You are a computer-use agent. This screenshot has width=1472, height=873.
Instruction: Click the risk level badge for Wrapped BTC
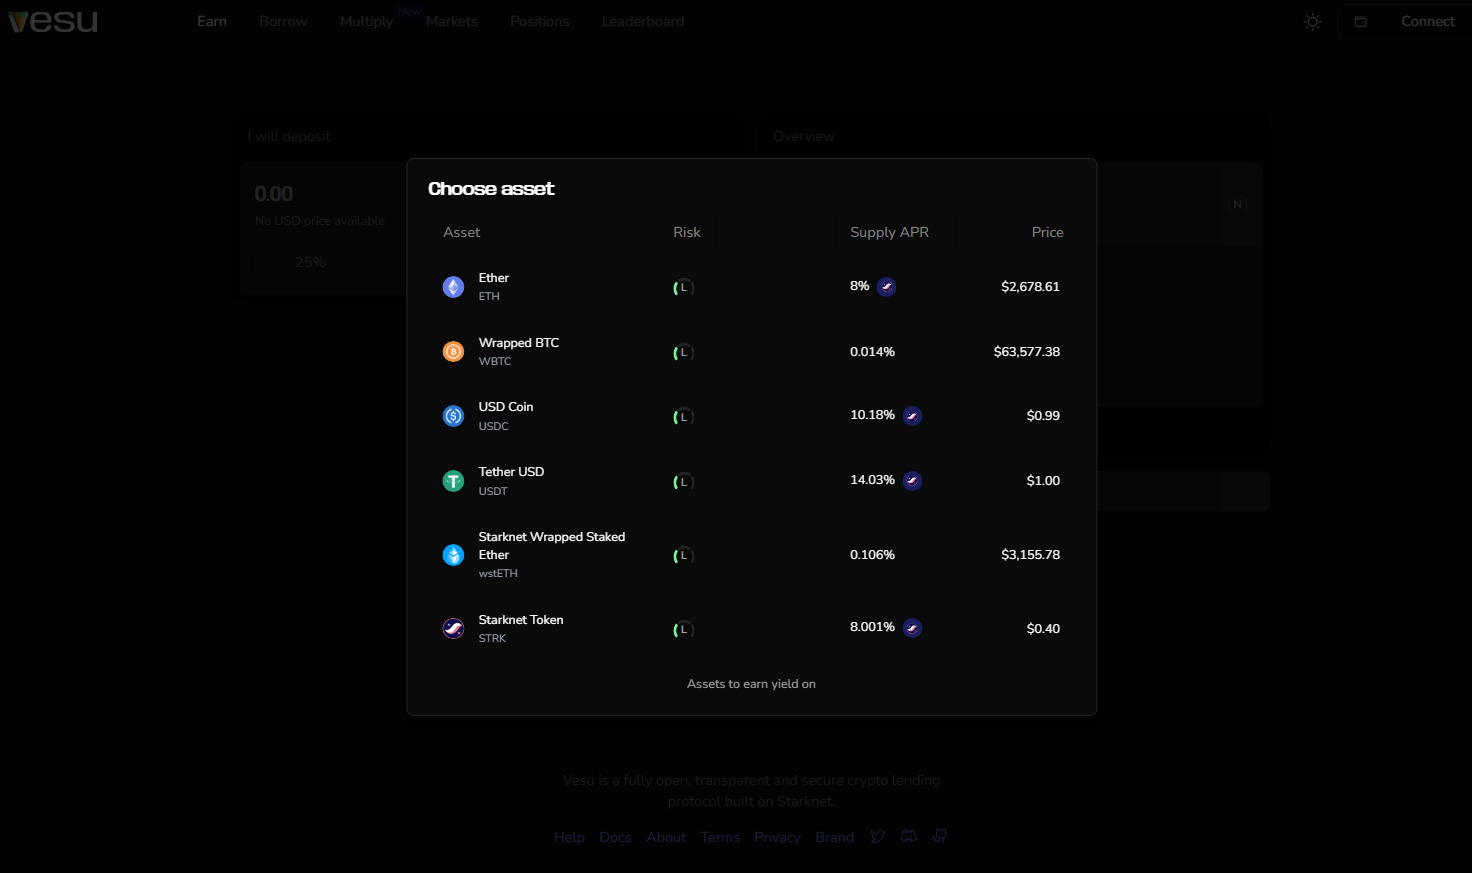pyautogui.click(x=683, y=353)
